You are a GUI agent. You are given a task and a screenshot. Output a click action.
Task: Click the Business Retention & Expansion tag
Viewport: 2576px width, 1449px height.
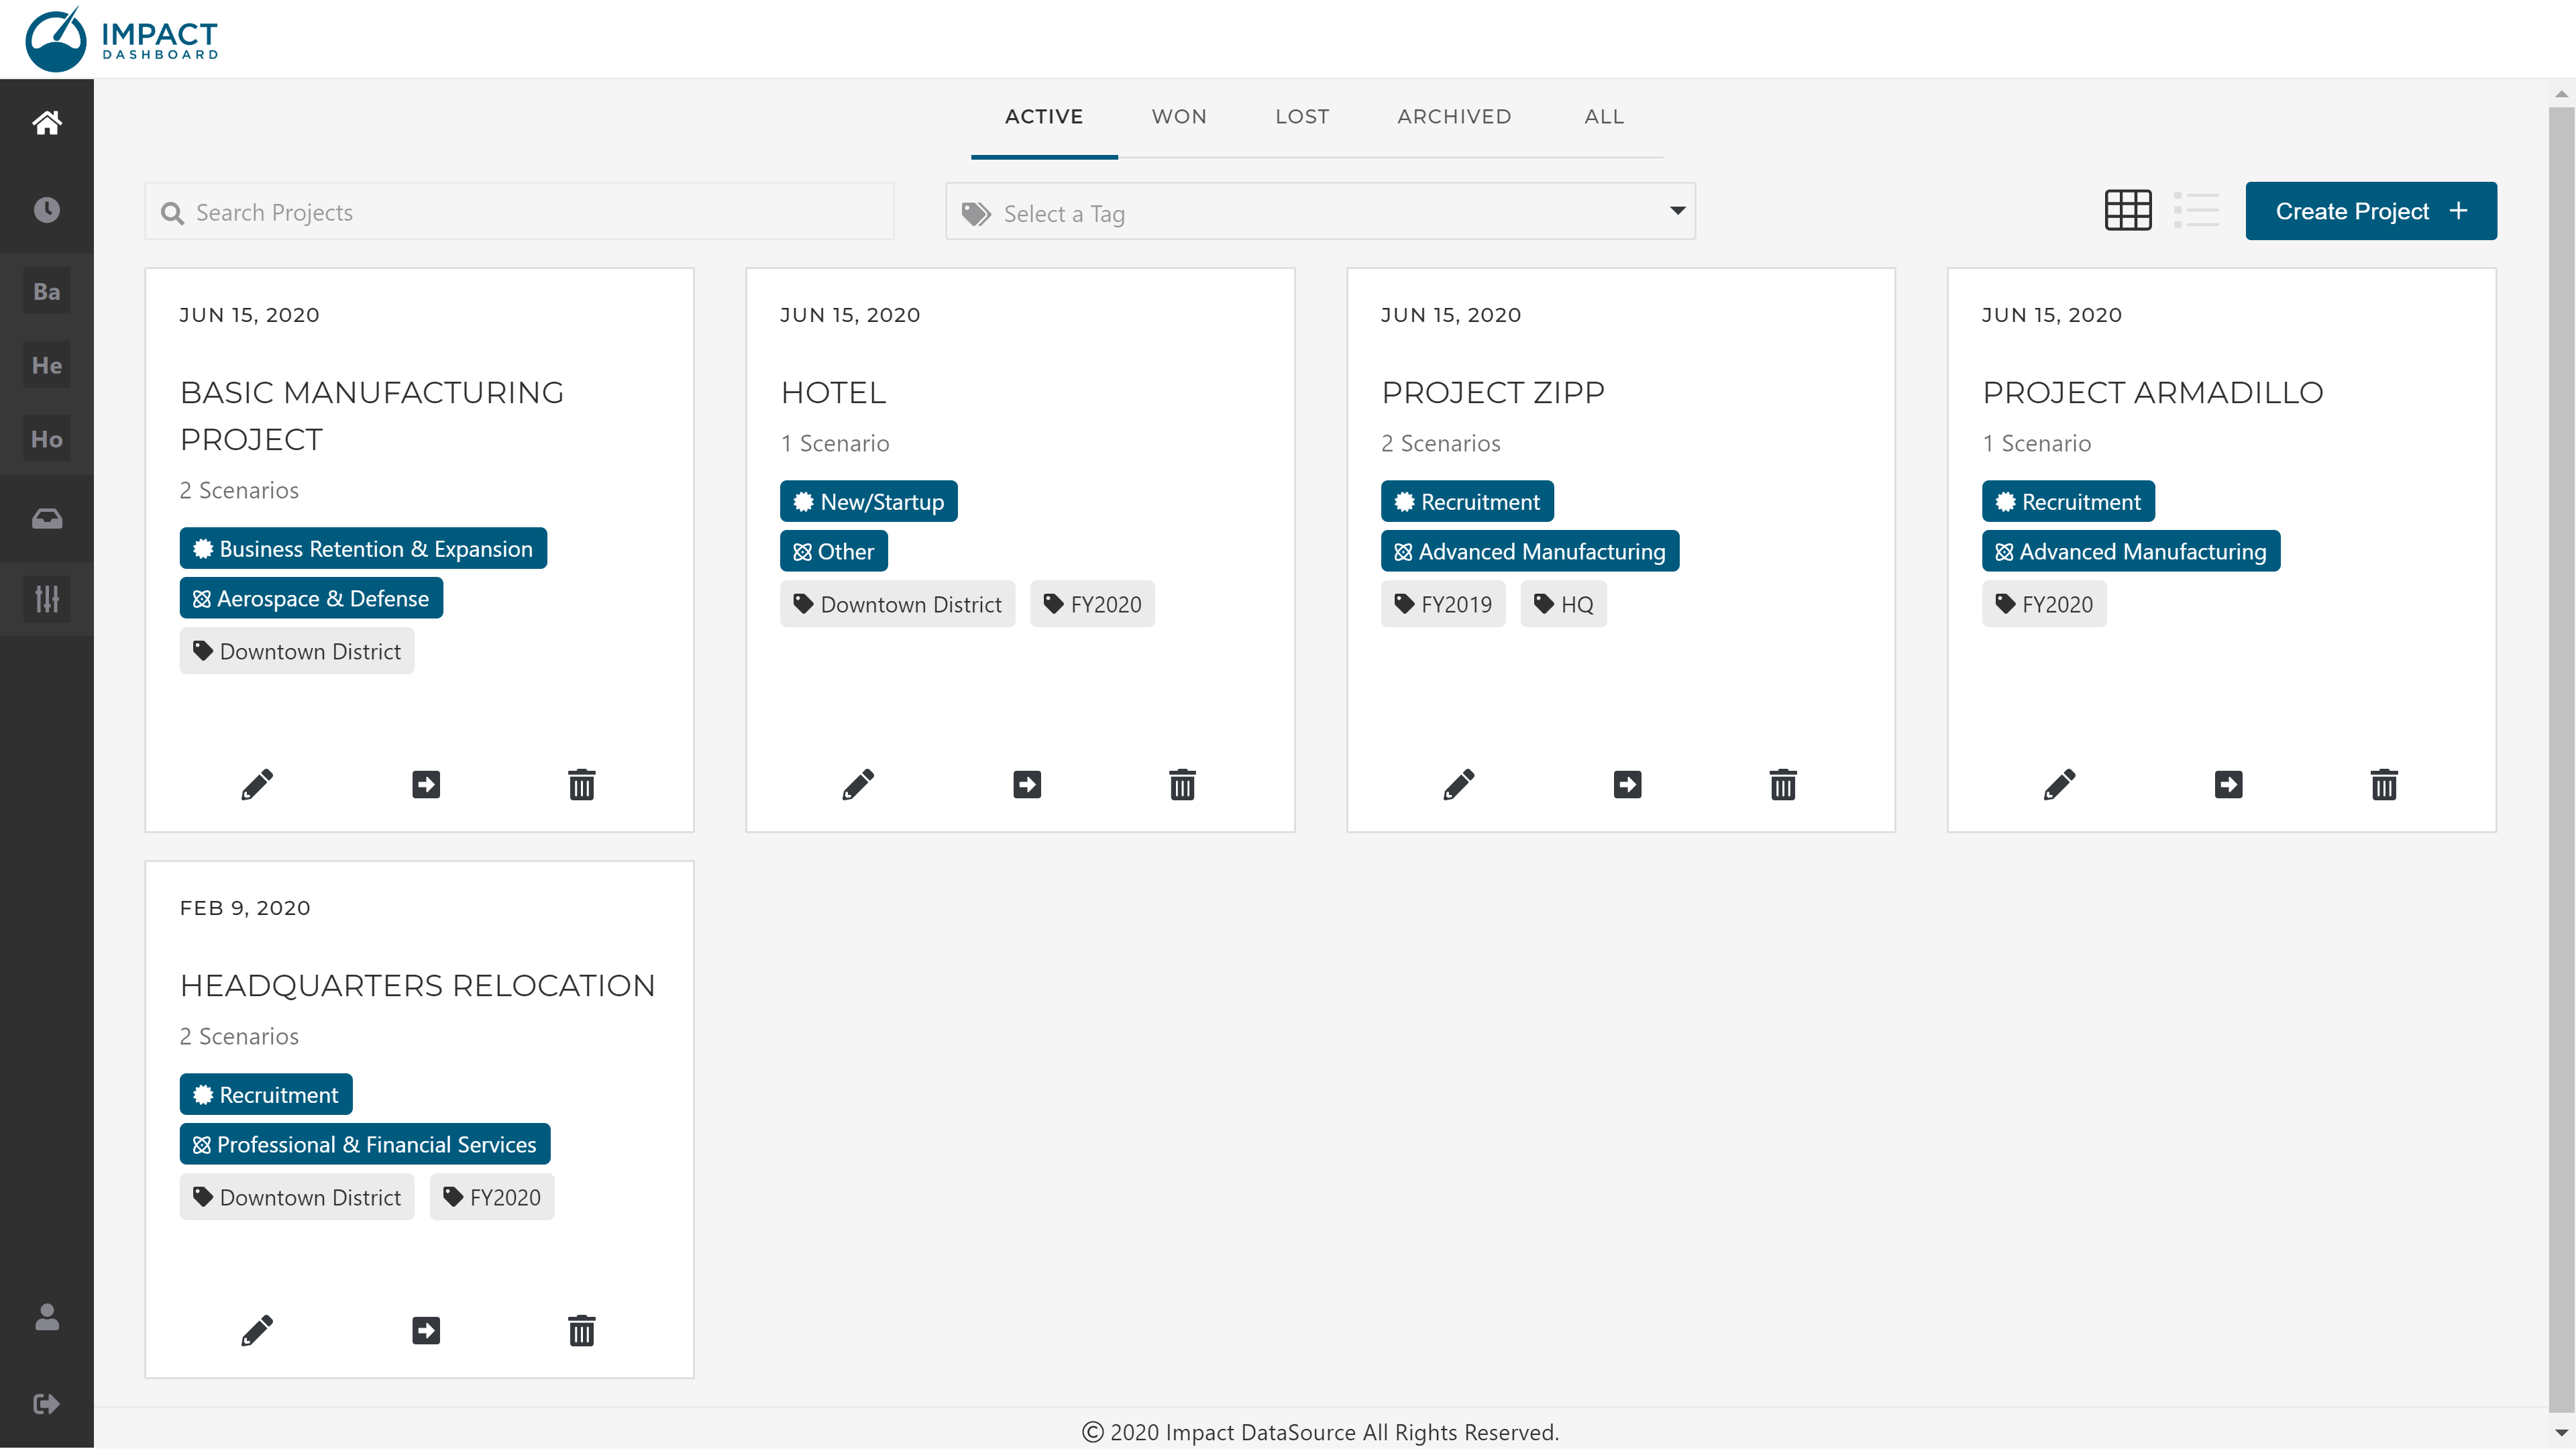pyautogui.click(x=363, y=548)
